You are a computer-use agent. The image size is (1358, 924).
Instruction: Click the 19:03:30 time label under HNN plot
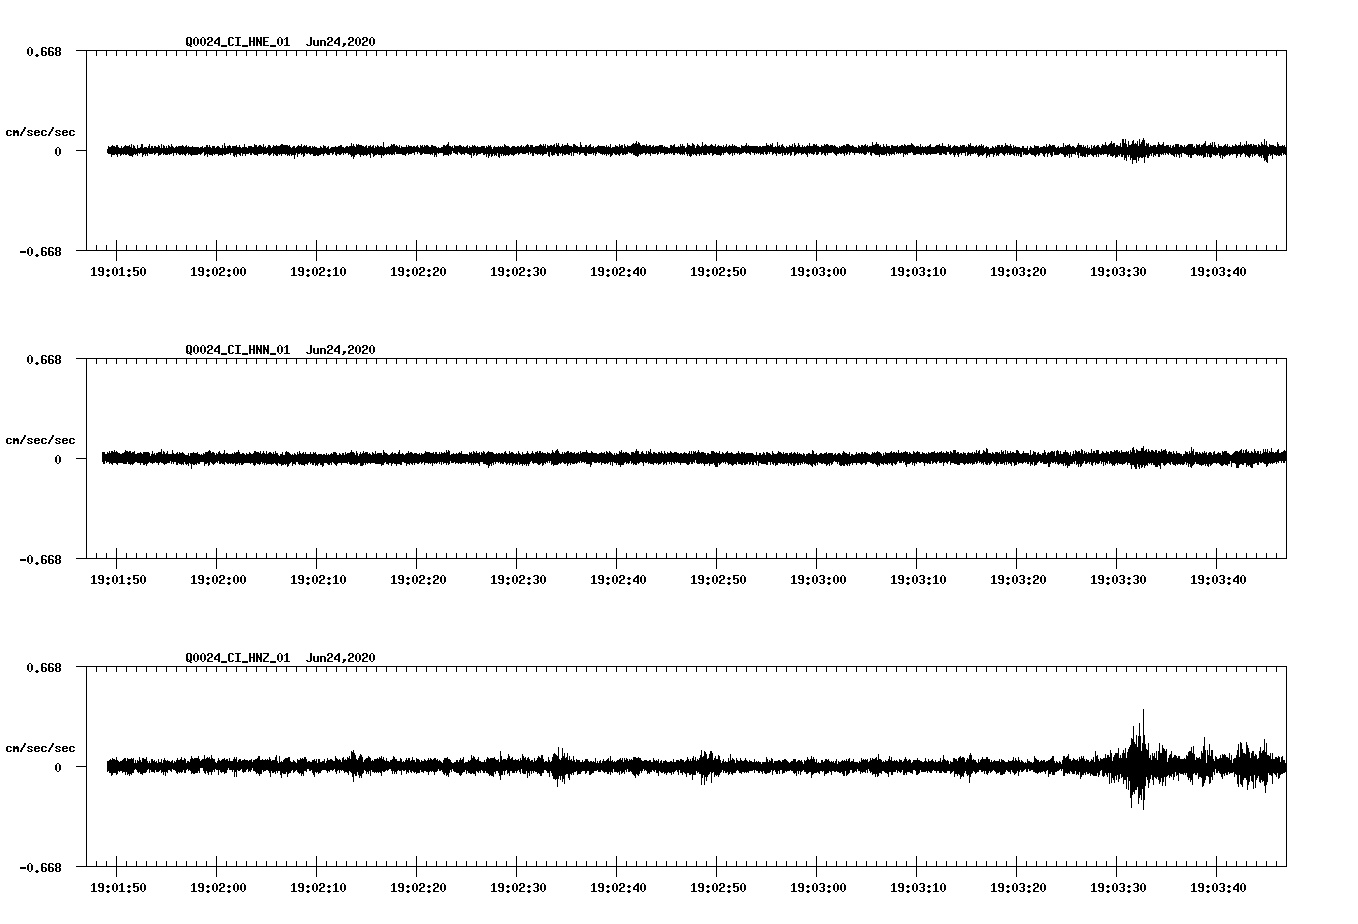pyautogui.click(x=1118, y=579)
